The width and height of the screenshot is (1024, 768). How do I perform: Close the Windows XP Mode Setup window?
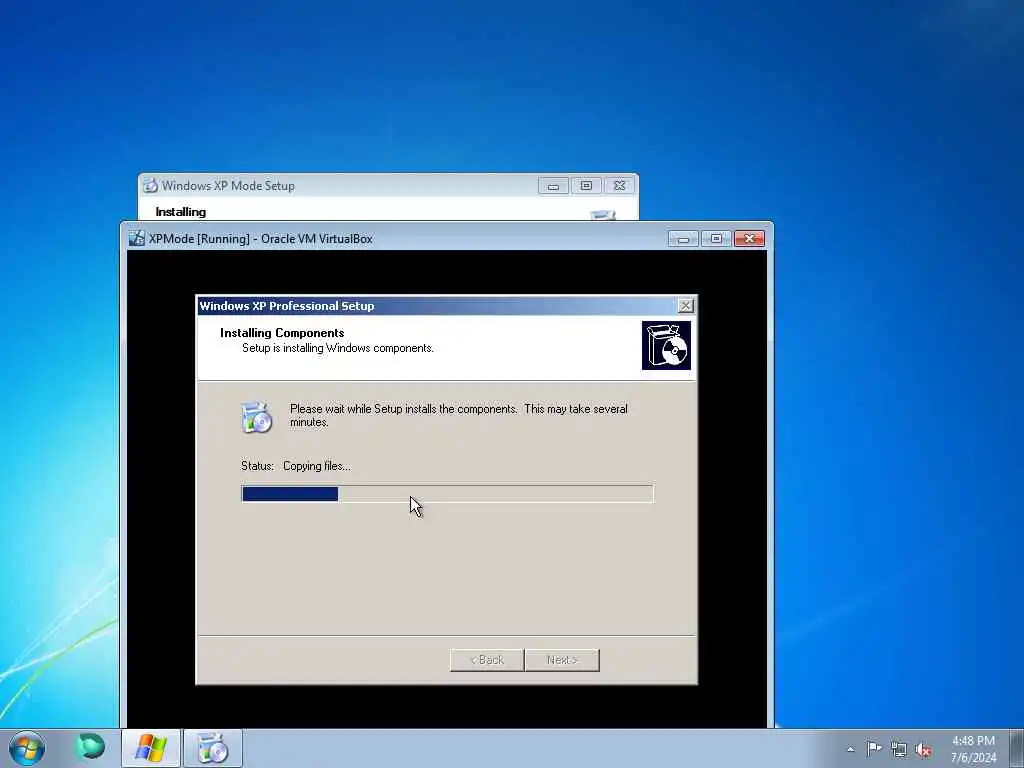coord(619,186)
